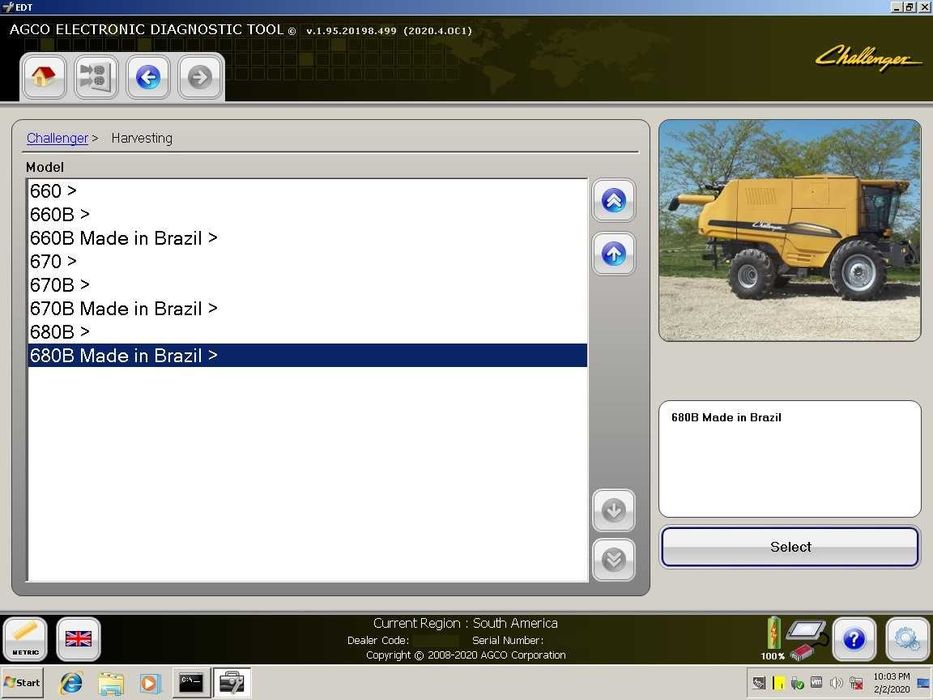Screen dimensions: 933x700
Task: Go to the Home screen icon
Action: pyautogui.click(x=43, y=77)
